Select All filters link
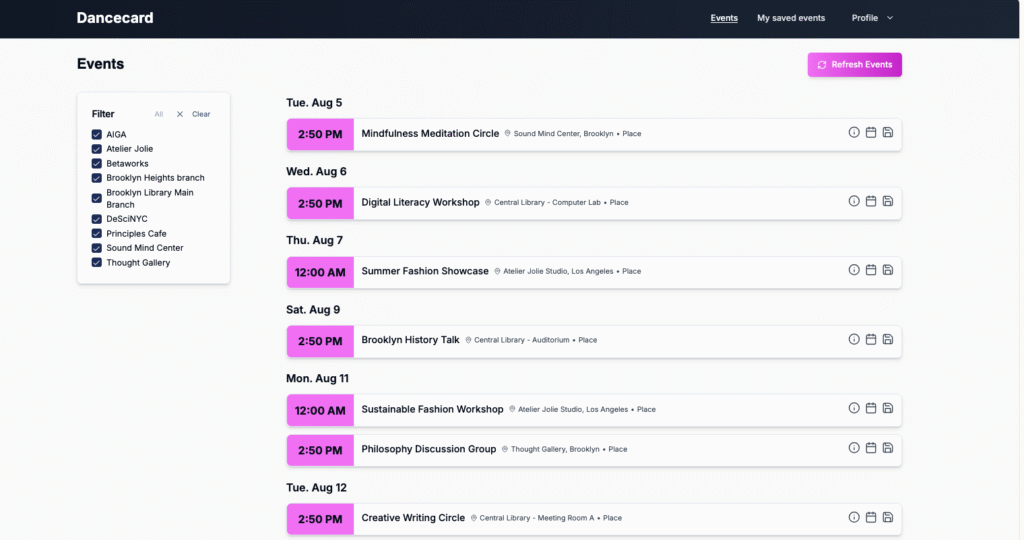 point(158,114)
